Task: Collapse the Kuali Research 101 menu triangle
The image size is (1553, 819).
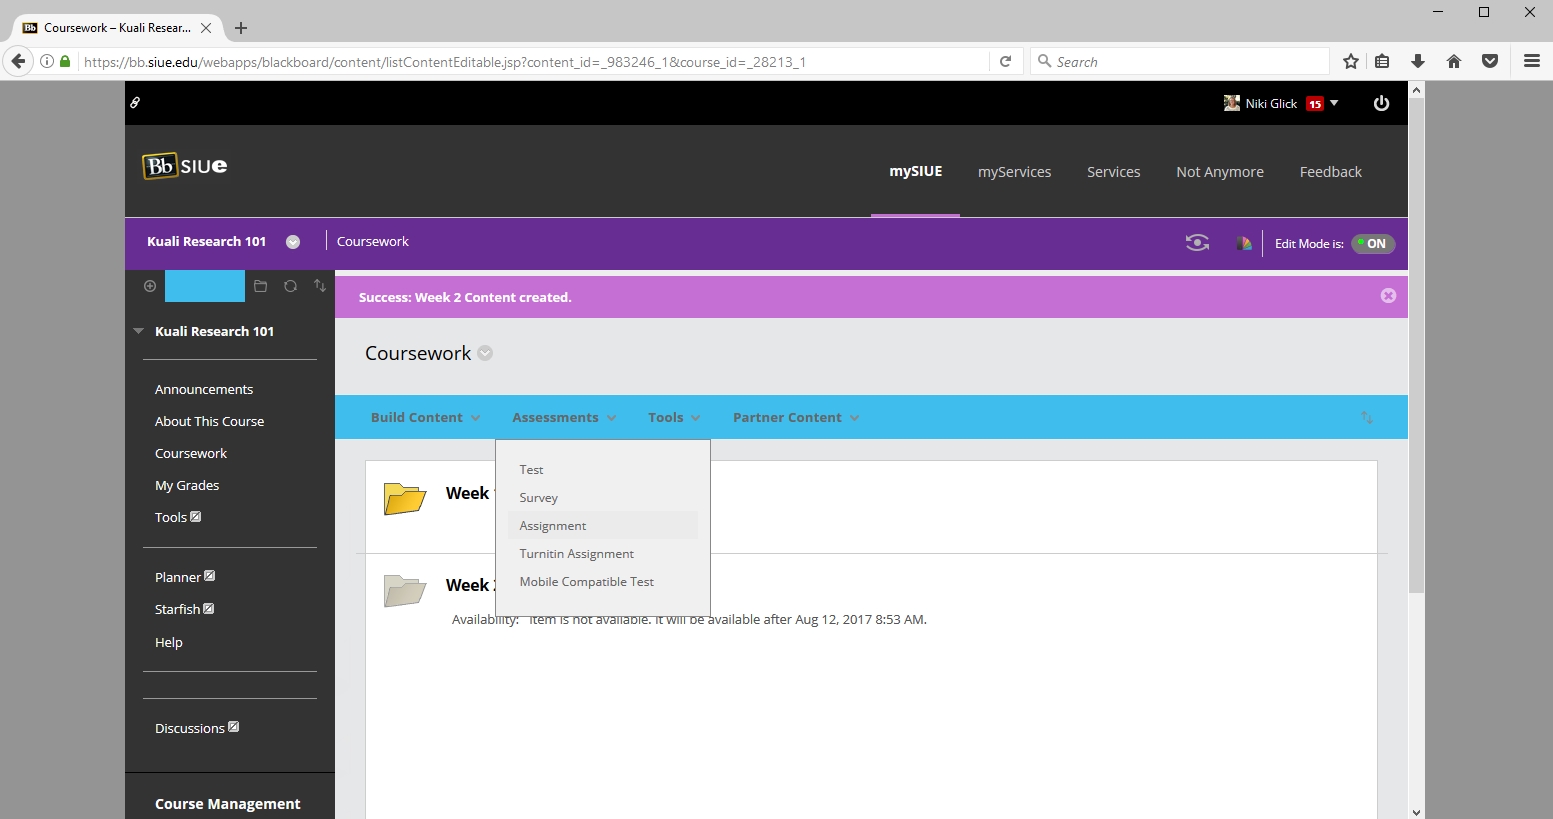Action: pos(139,331)
